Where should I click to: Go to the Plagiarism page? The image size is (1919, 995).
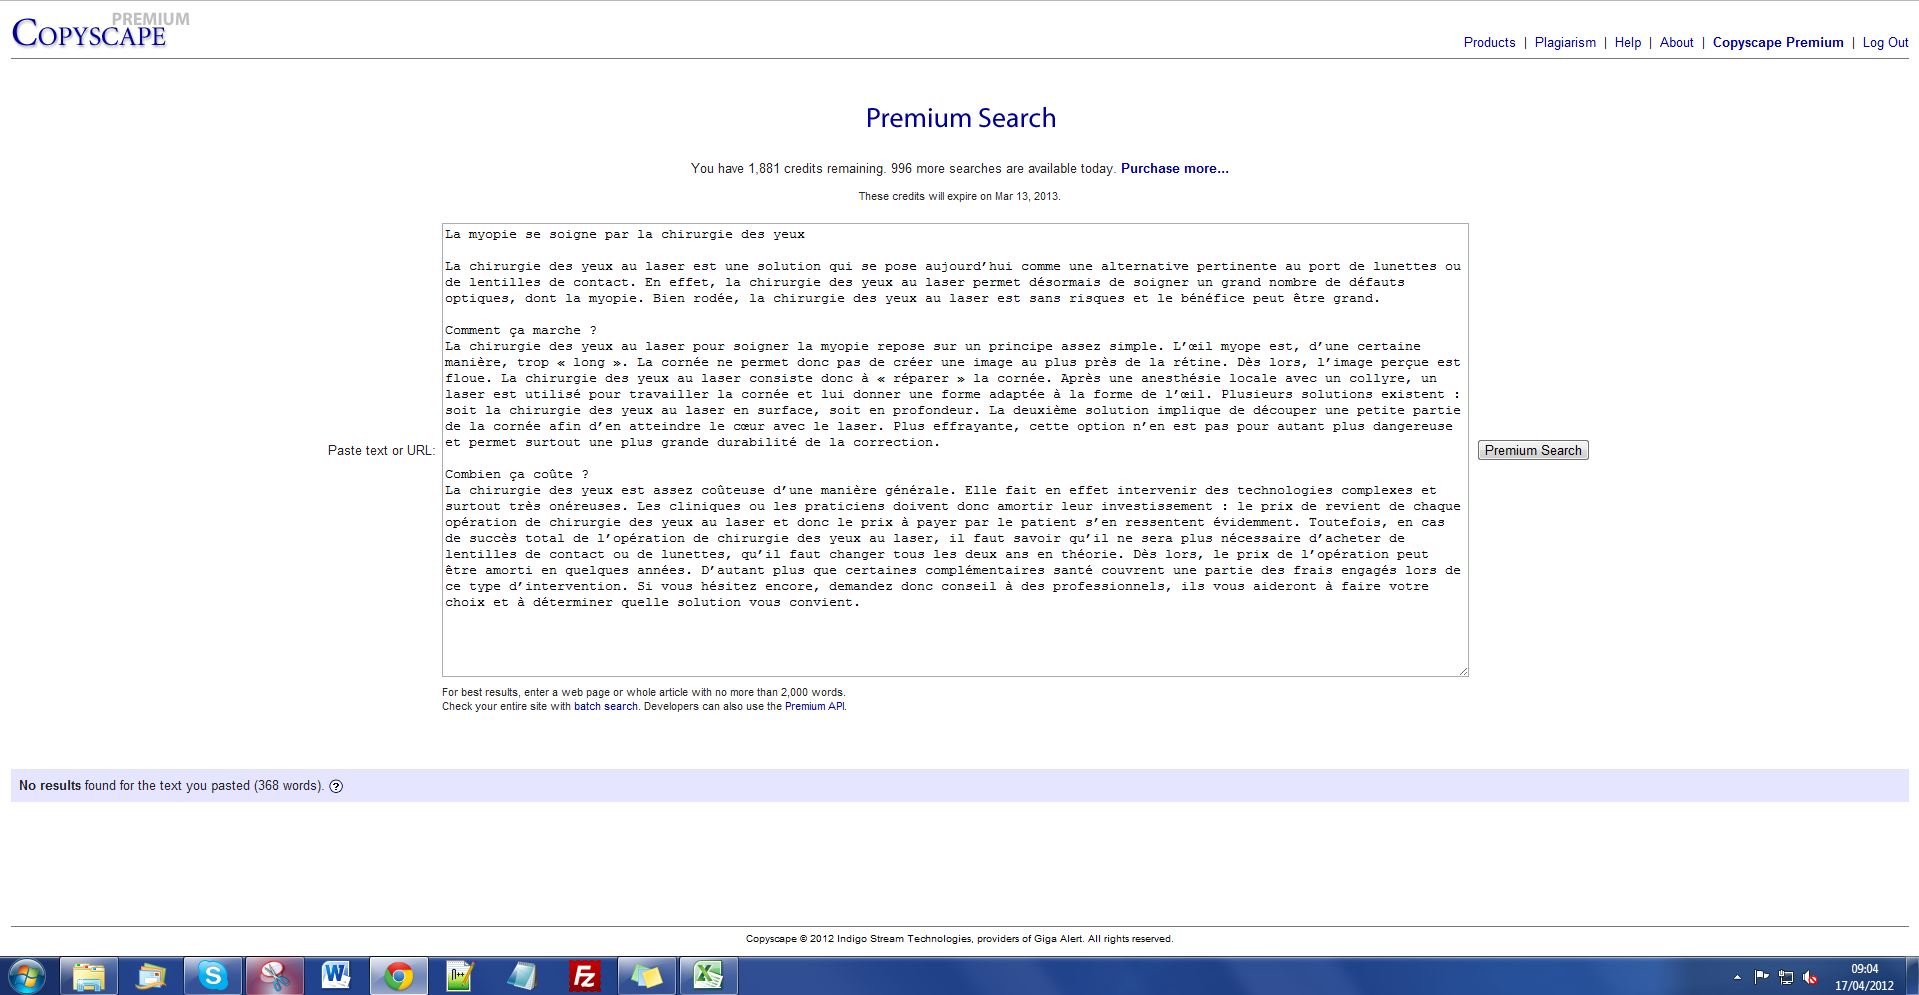pyautogui.click(x=1565, y=42)
